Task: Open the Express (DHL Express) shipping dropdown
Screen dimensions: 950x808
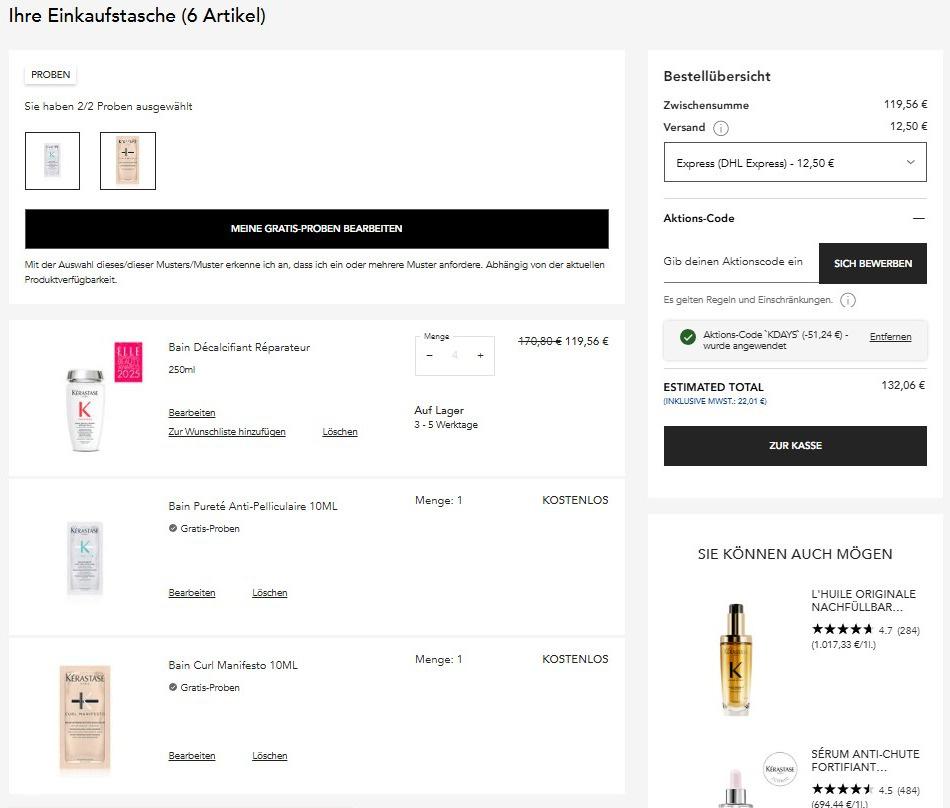Action: click(x=795, y=162)
